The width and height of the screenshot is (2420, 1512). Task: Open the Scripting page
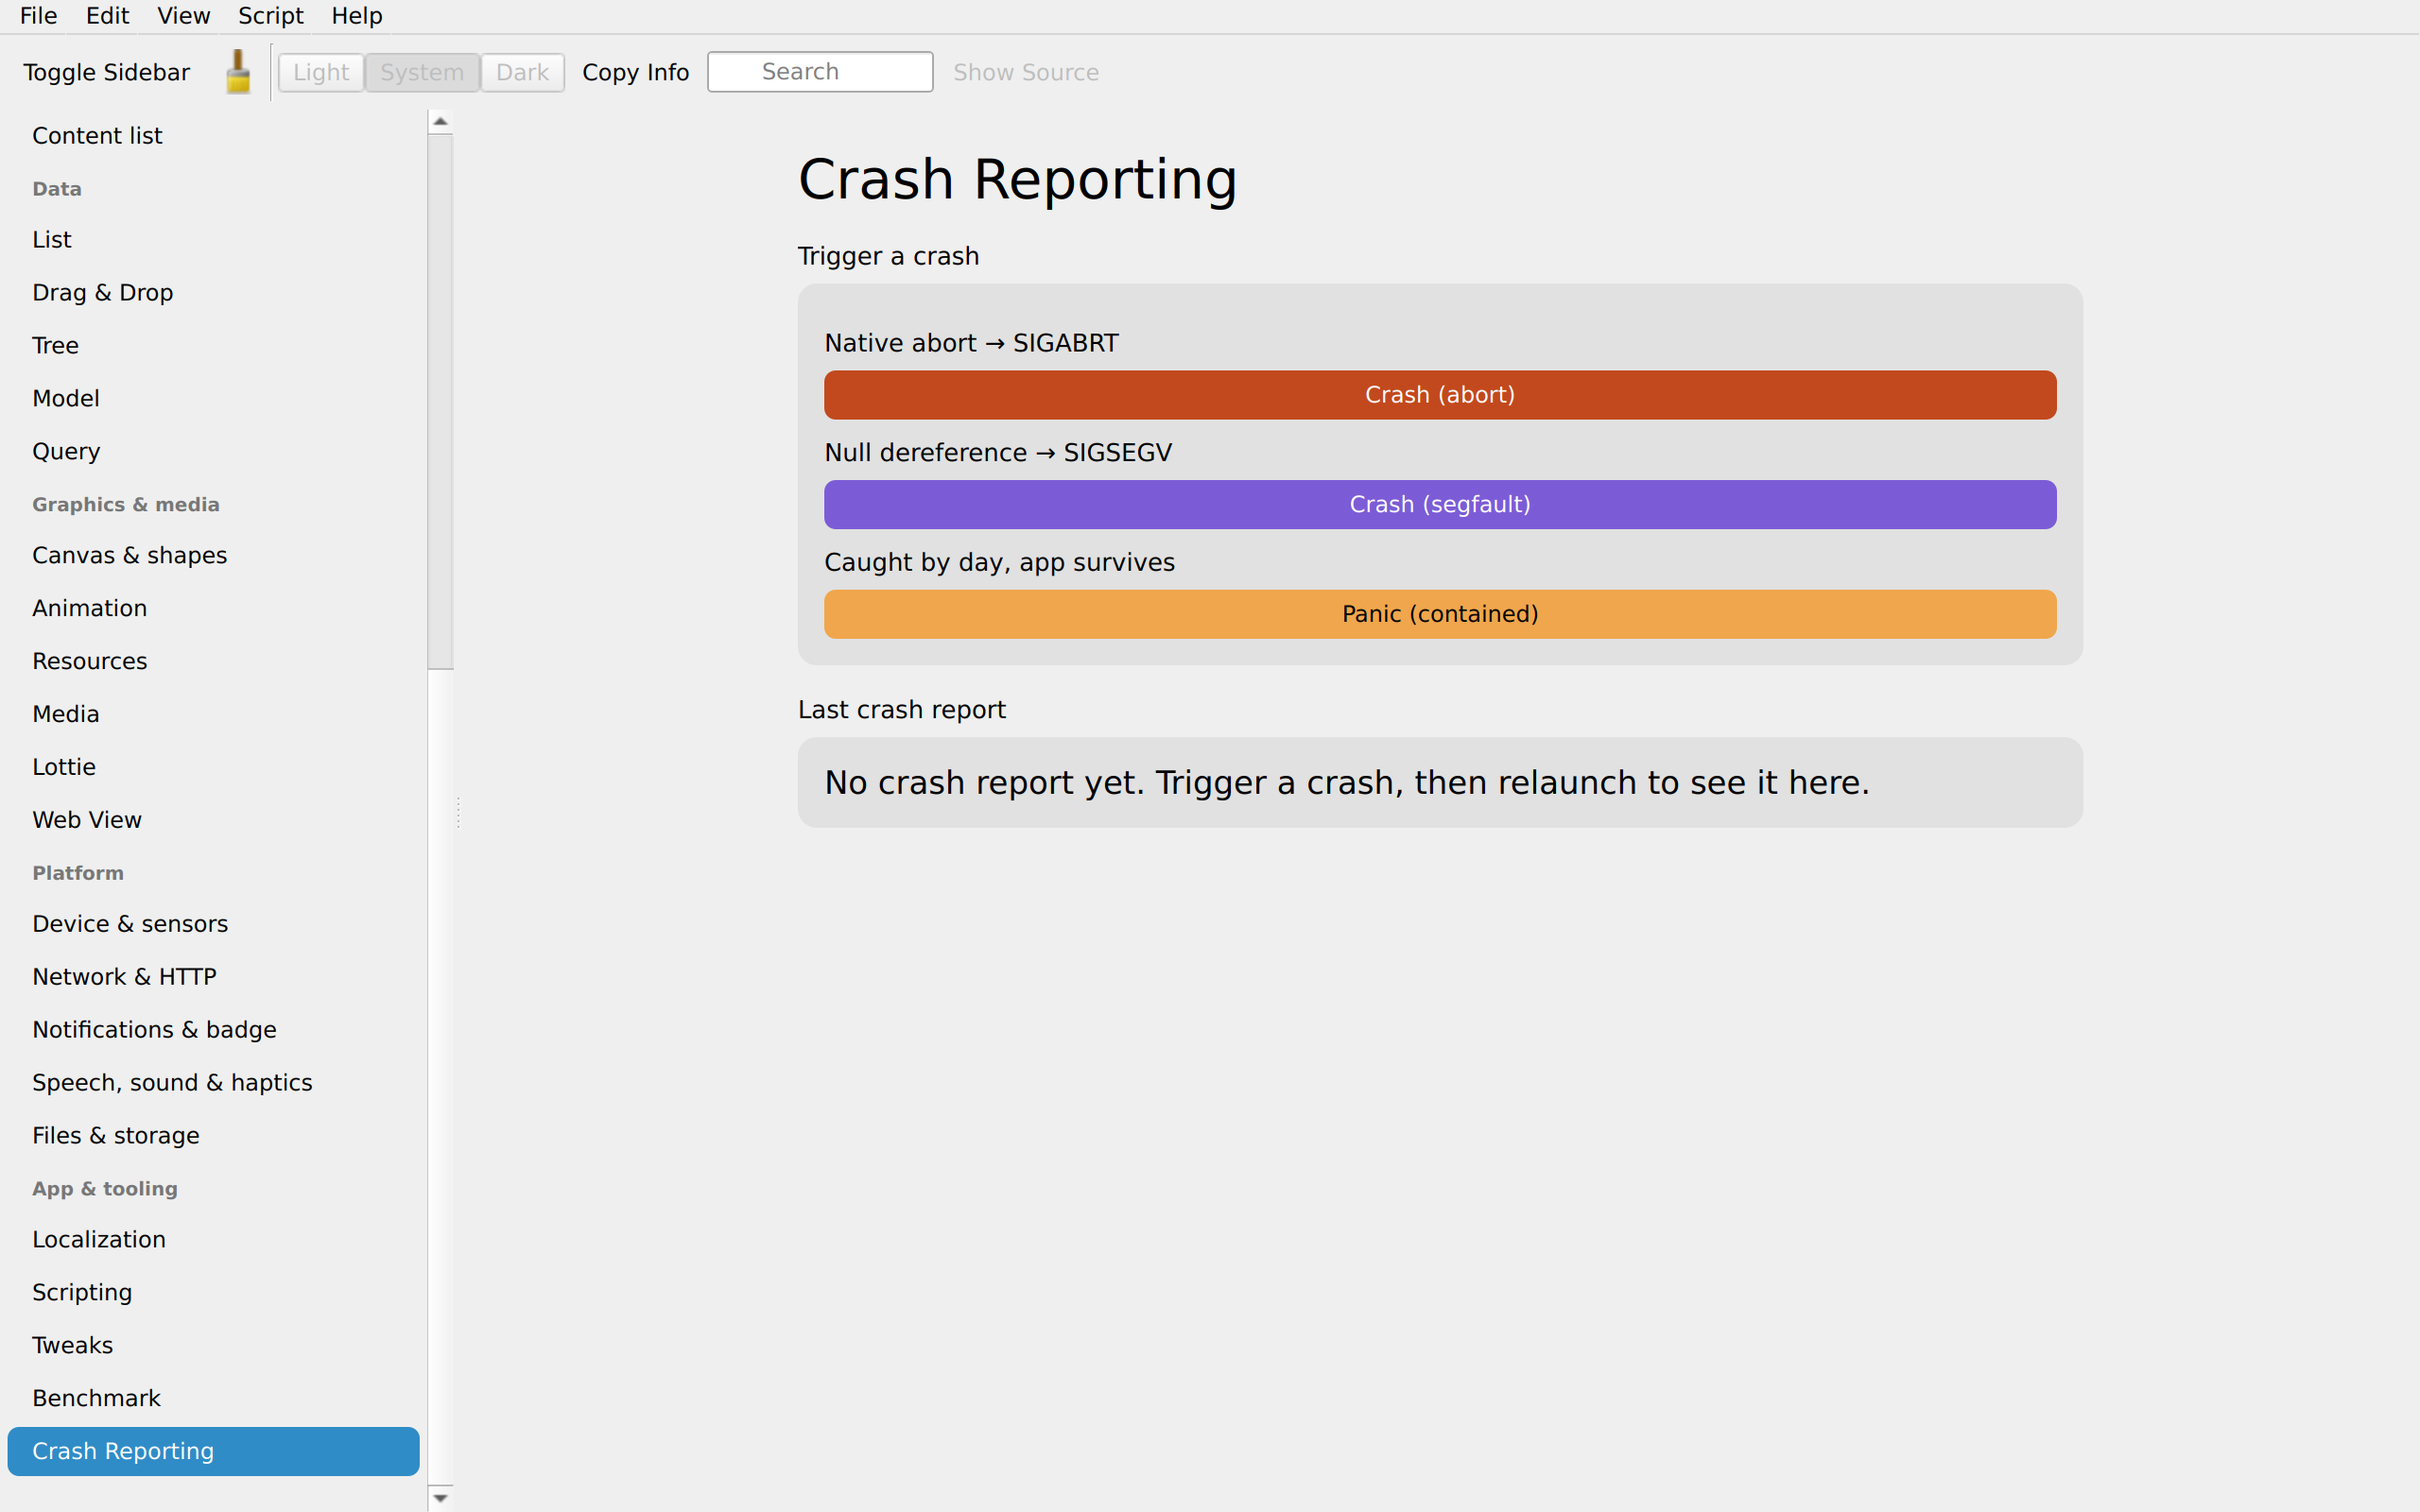(213, 1293)
